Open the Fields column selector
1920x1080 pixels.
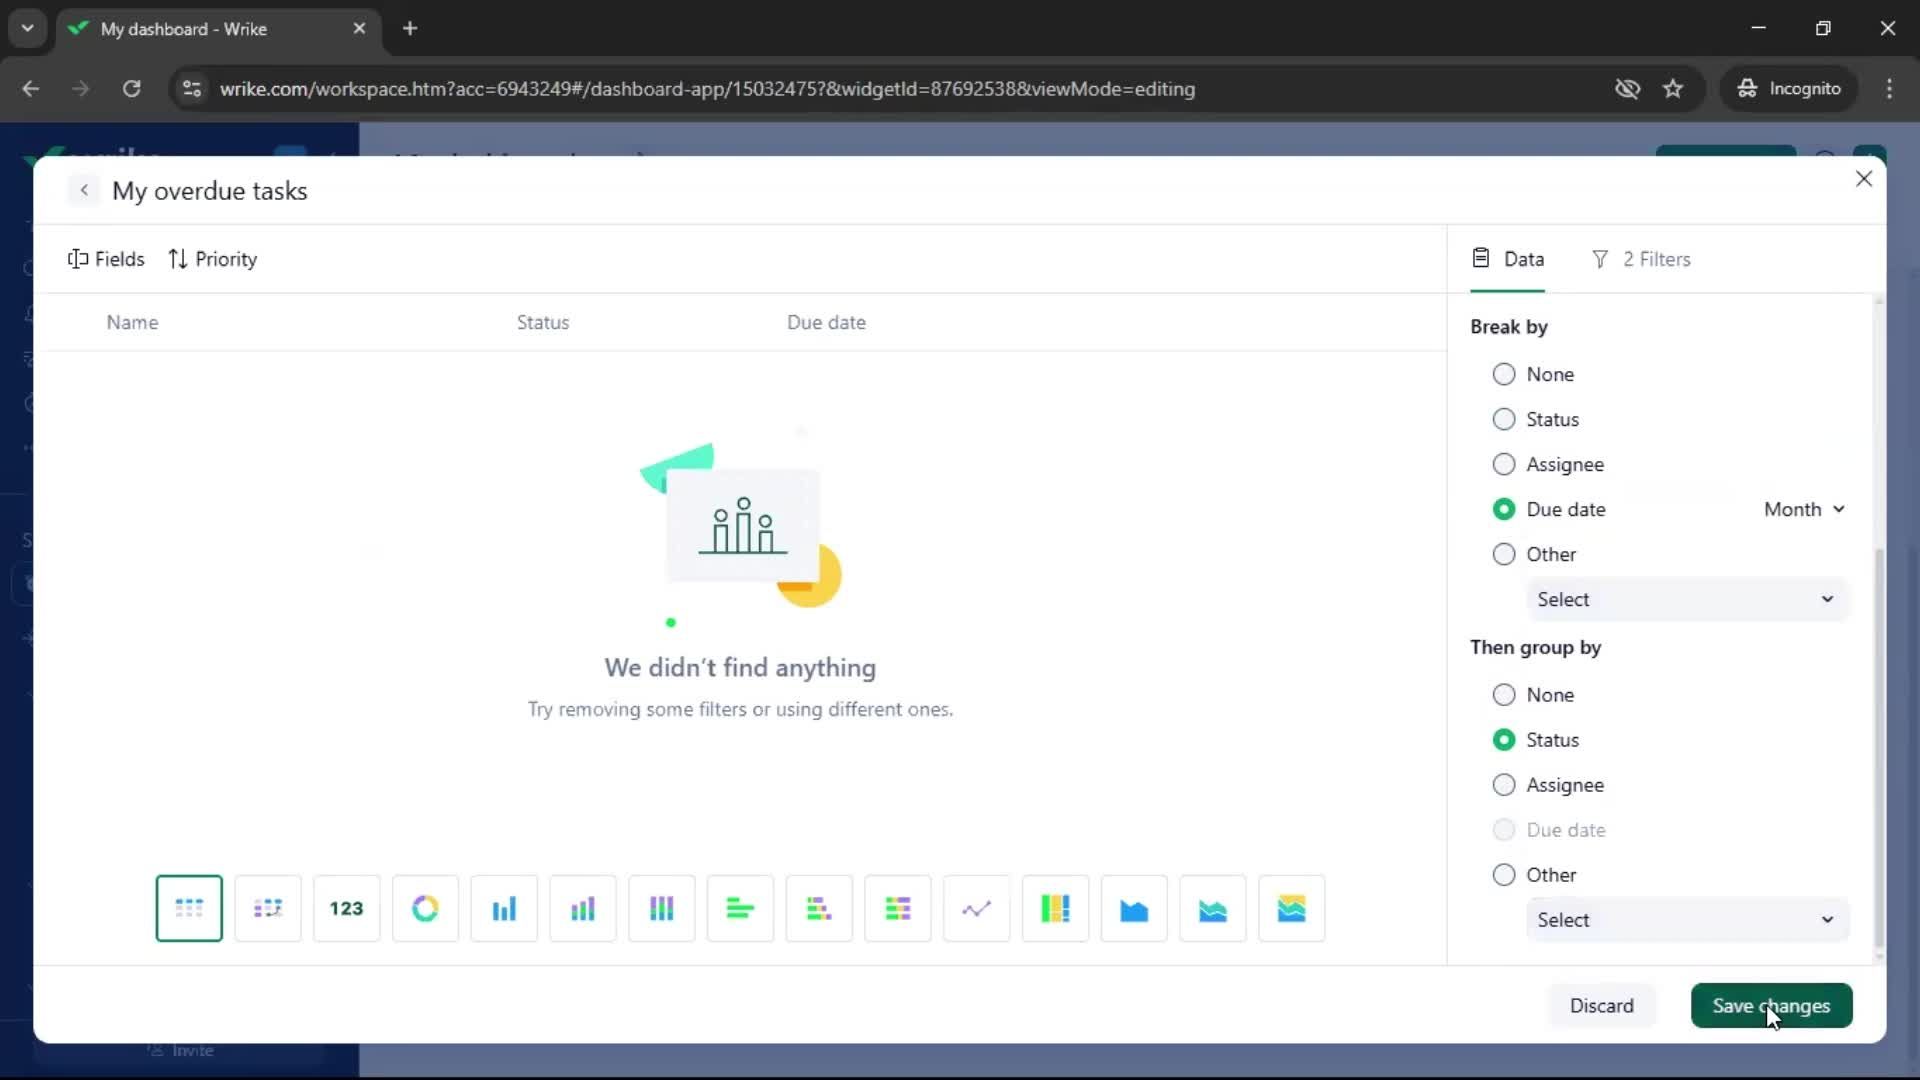pyautogui.click(x=106, y=259)
